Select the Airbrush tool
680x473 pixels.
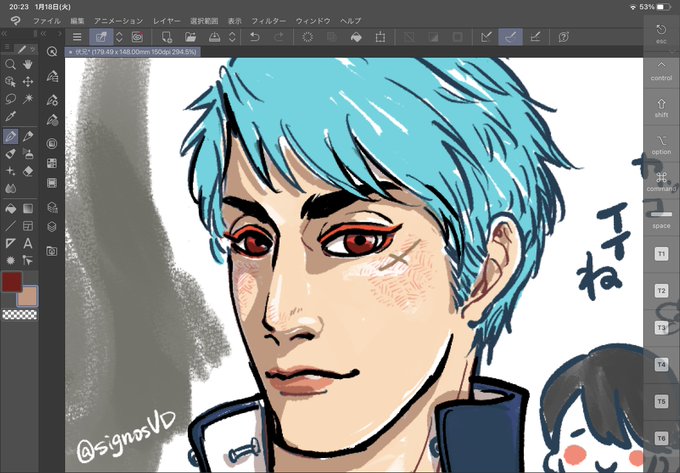(28, 153)
